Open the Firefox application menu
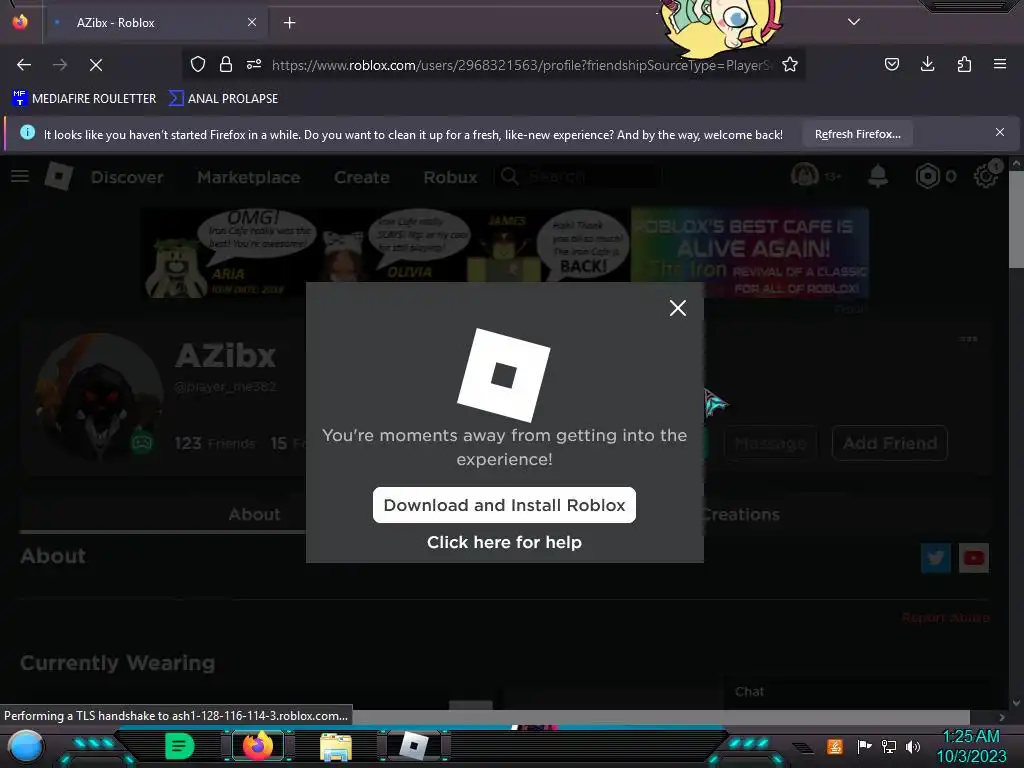The height and width of the screenshot is (768, 1024). (x=1000, y=64)
